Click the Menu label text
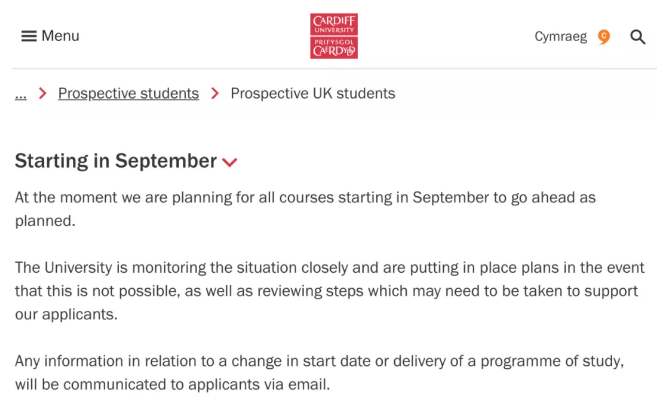This screenshot has width=664, height=411. (60, 36)
